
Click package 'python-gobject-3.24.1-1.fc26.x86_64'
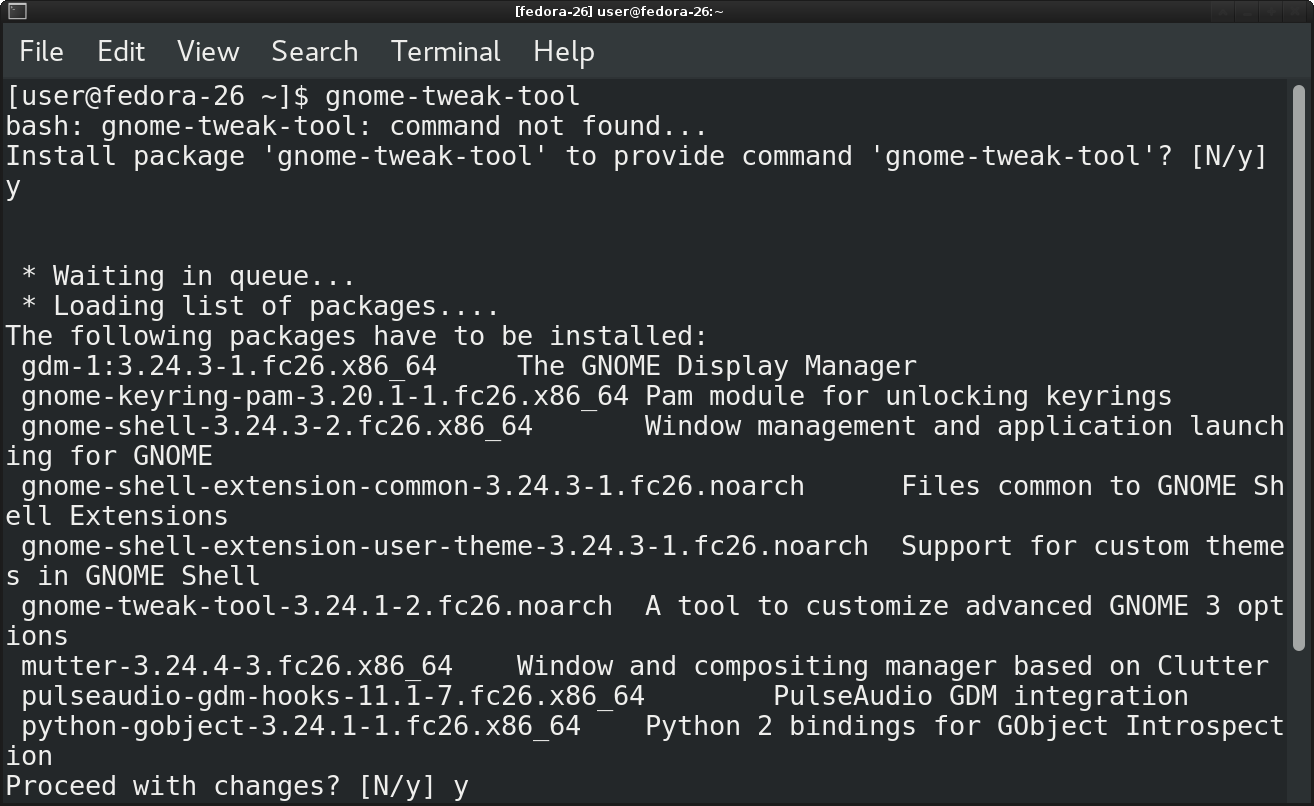301,726
